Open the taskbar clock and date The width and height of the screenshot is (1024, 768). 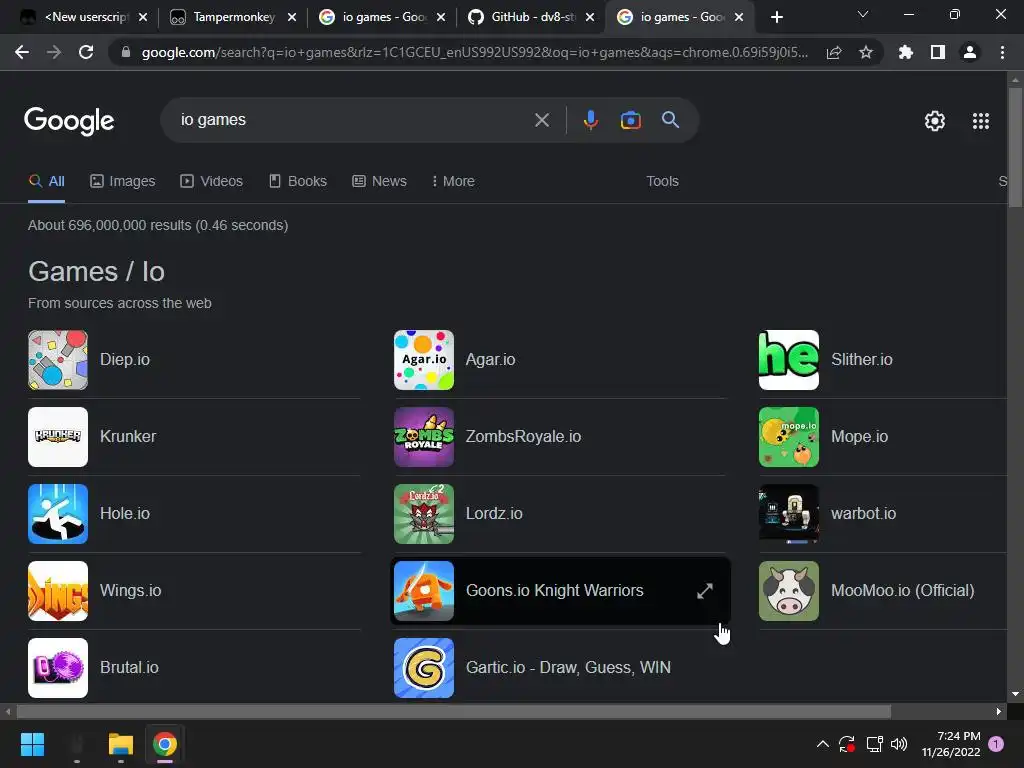(x=951, y=744)
